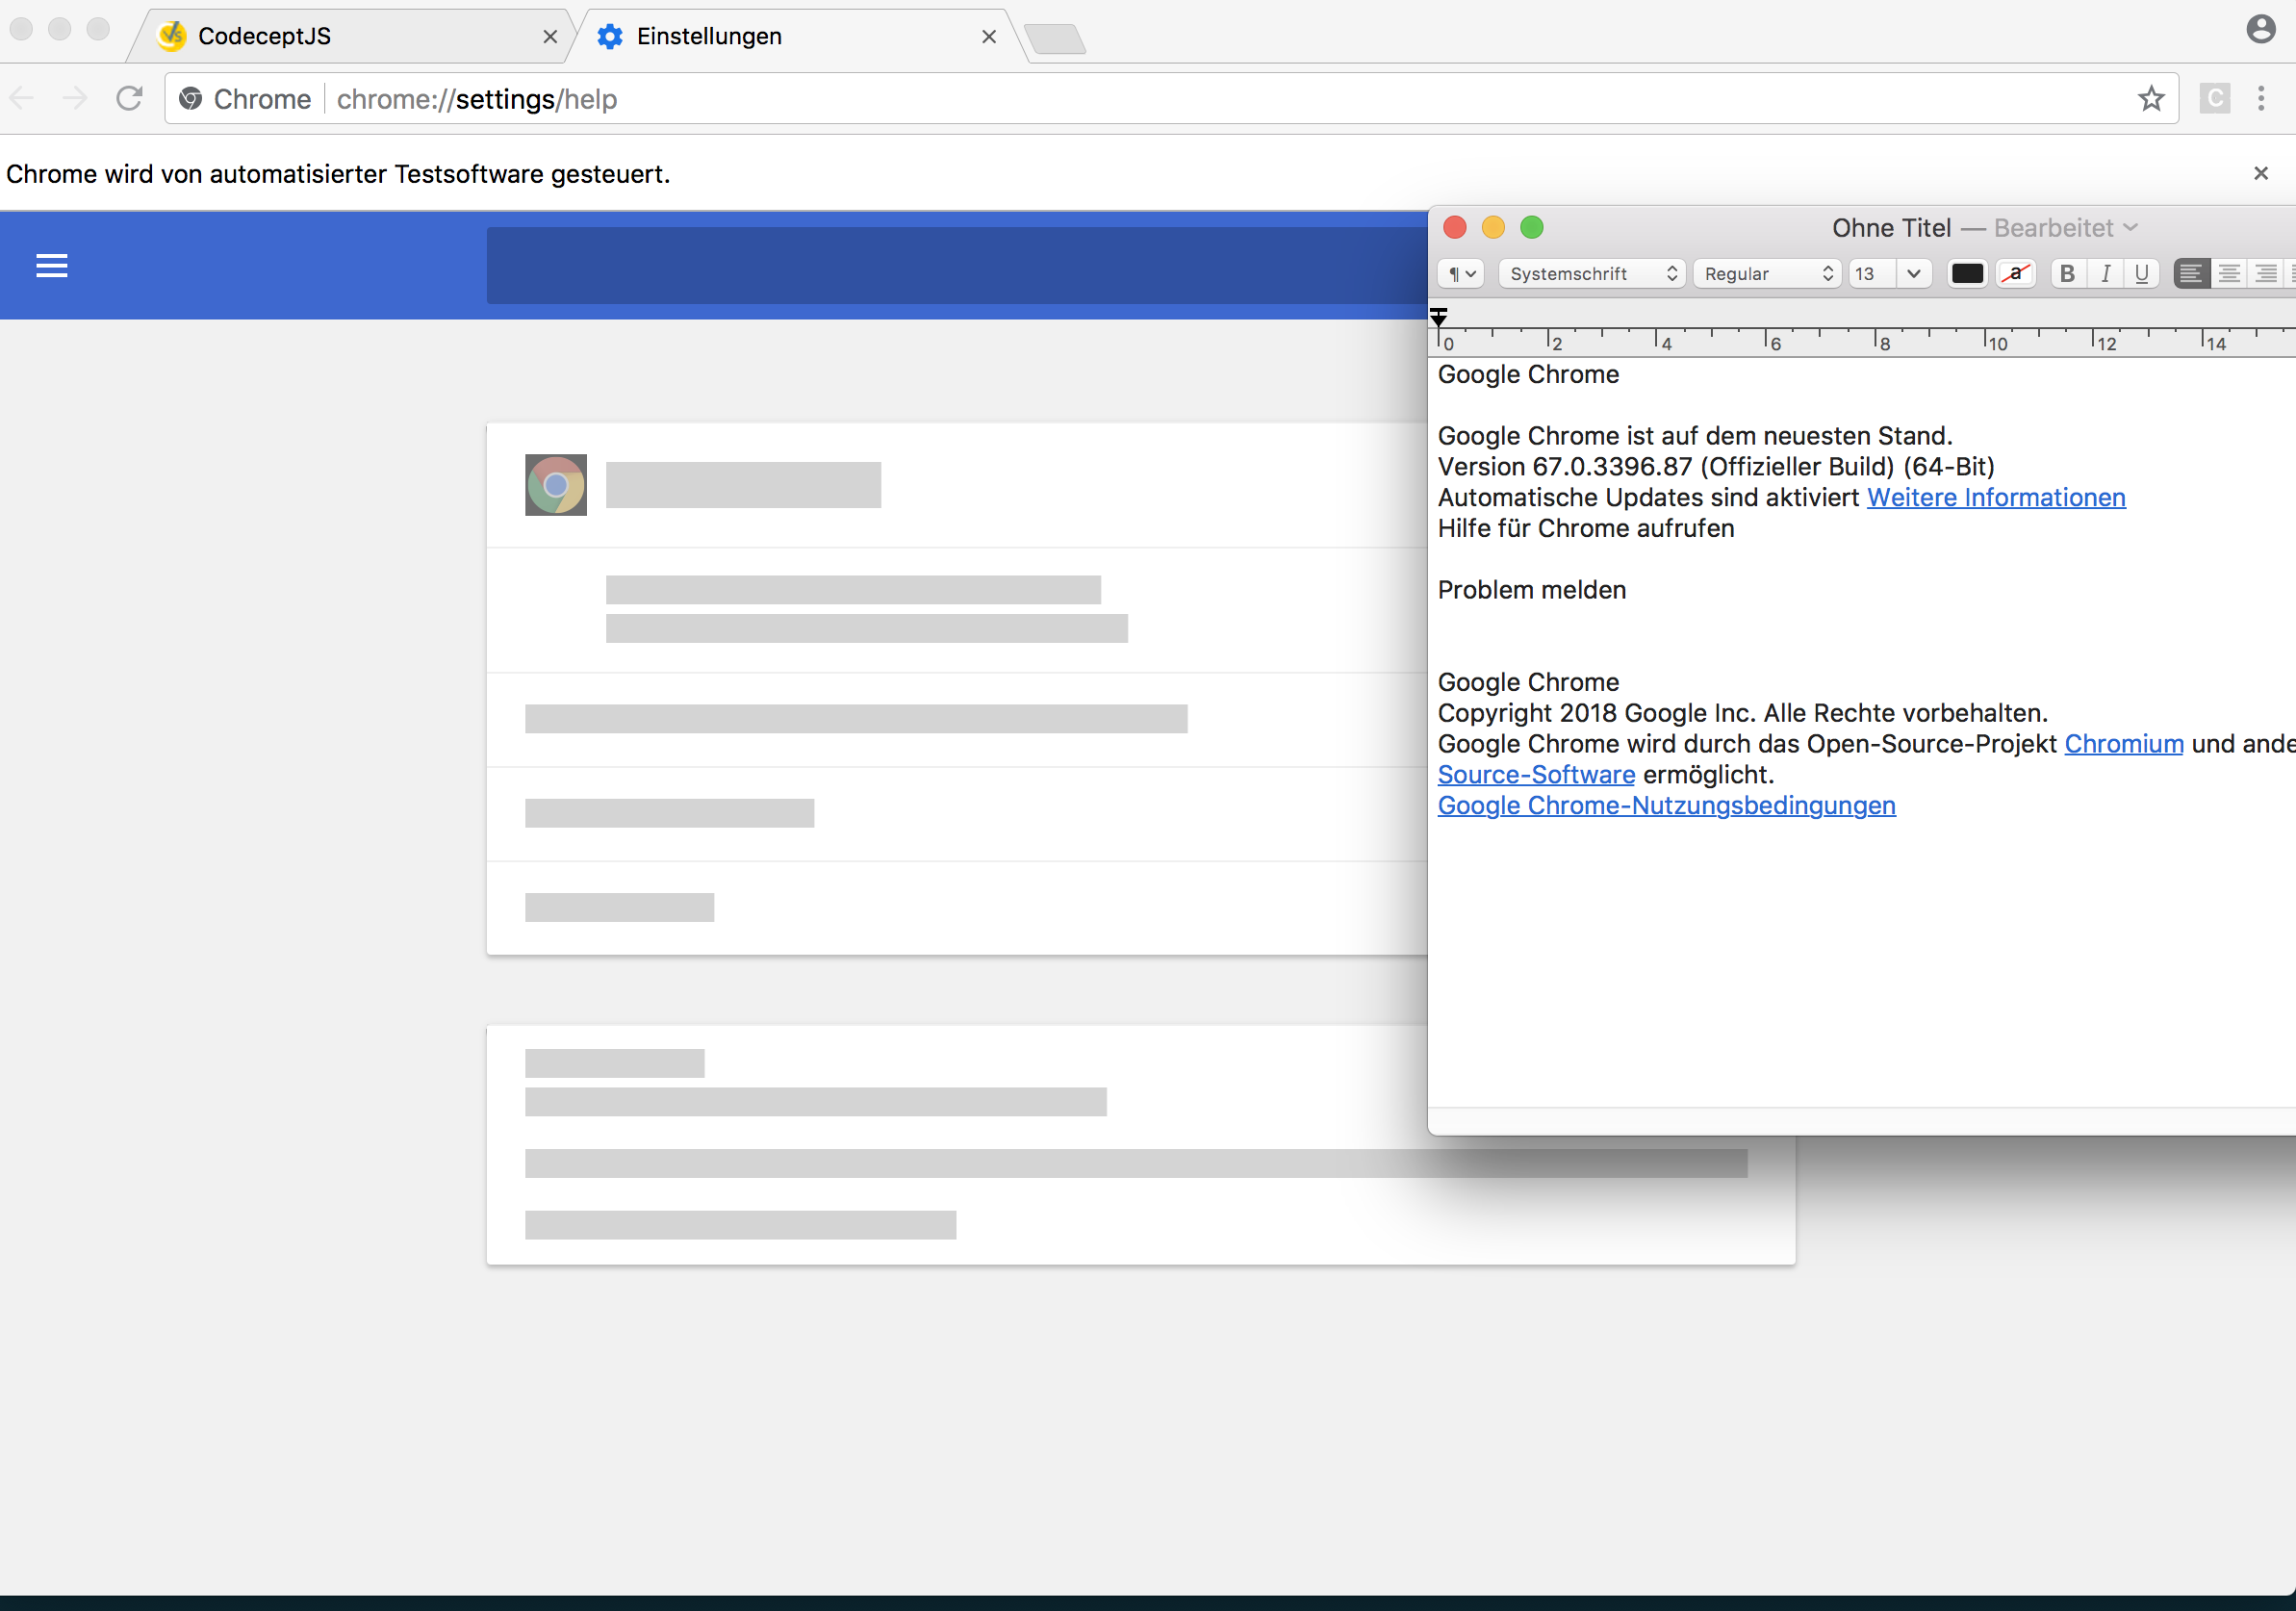
Task: Switch to the CodeceptJS tab
Action: tap(350, 37)
